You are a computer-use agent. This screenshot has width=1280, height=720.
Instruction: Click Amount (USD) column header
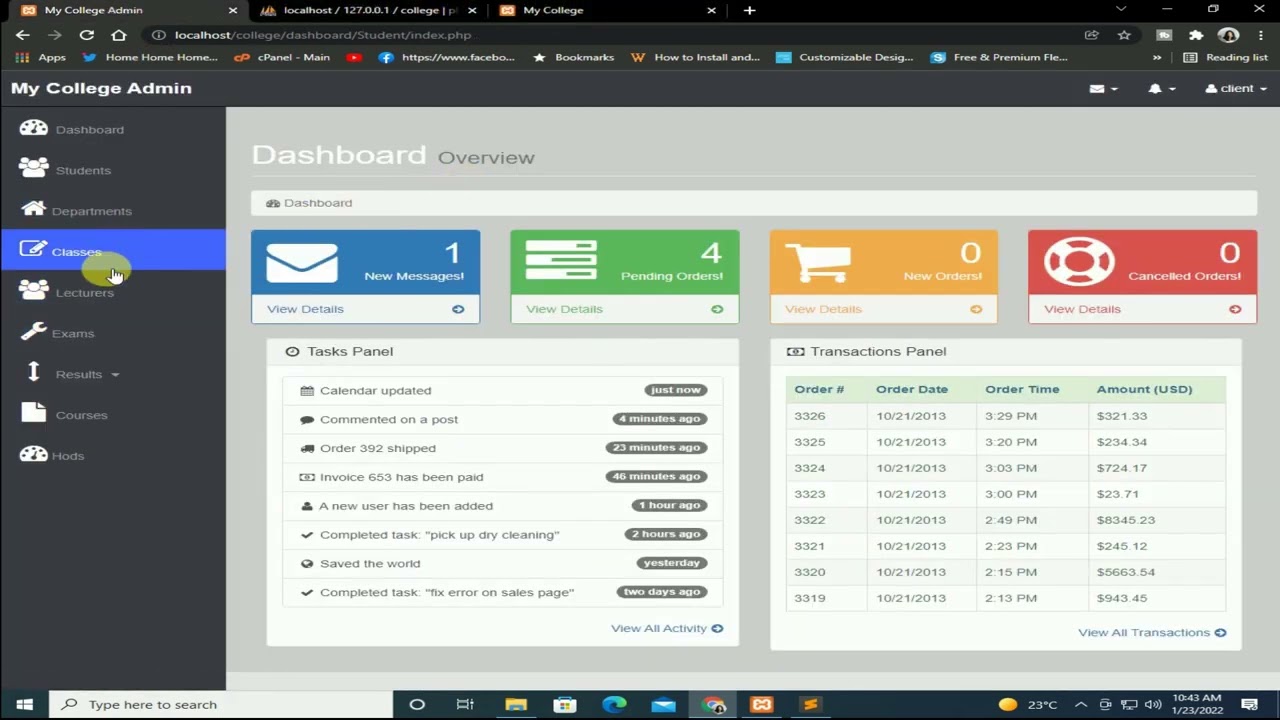1156,389
